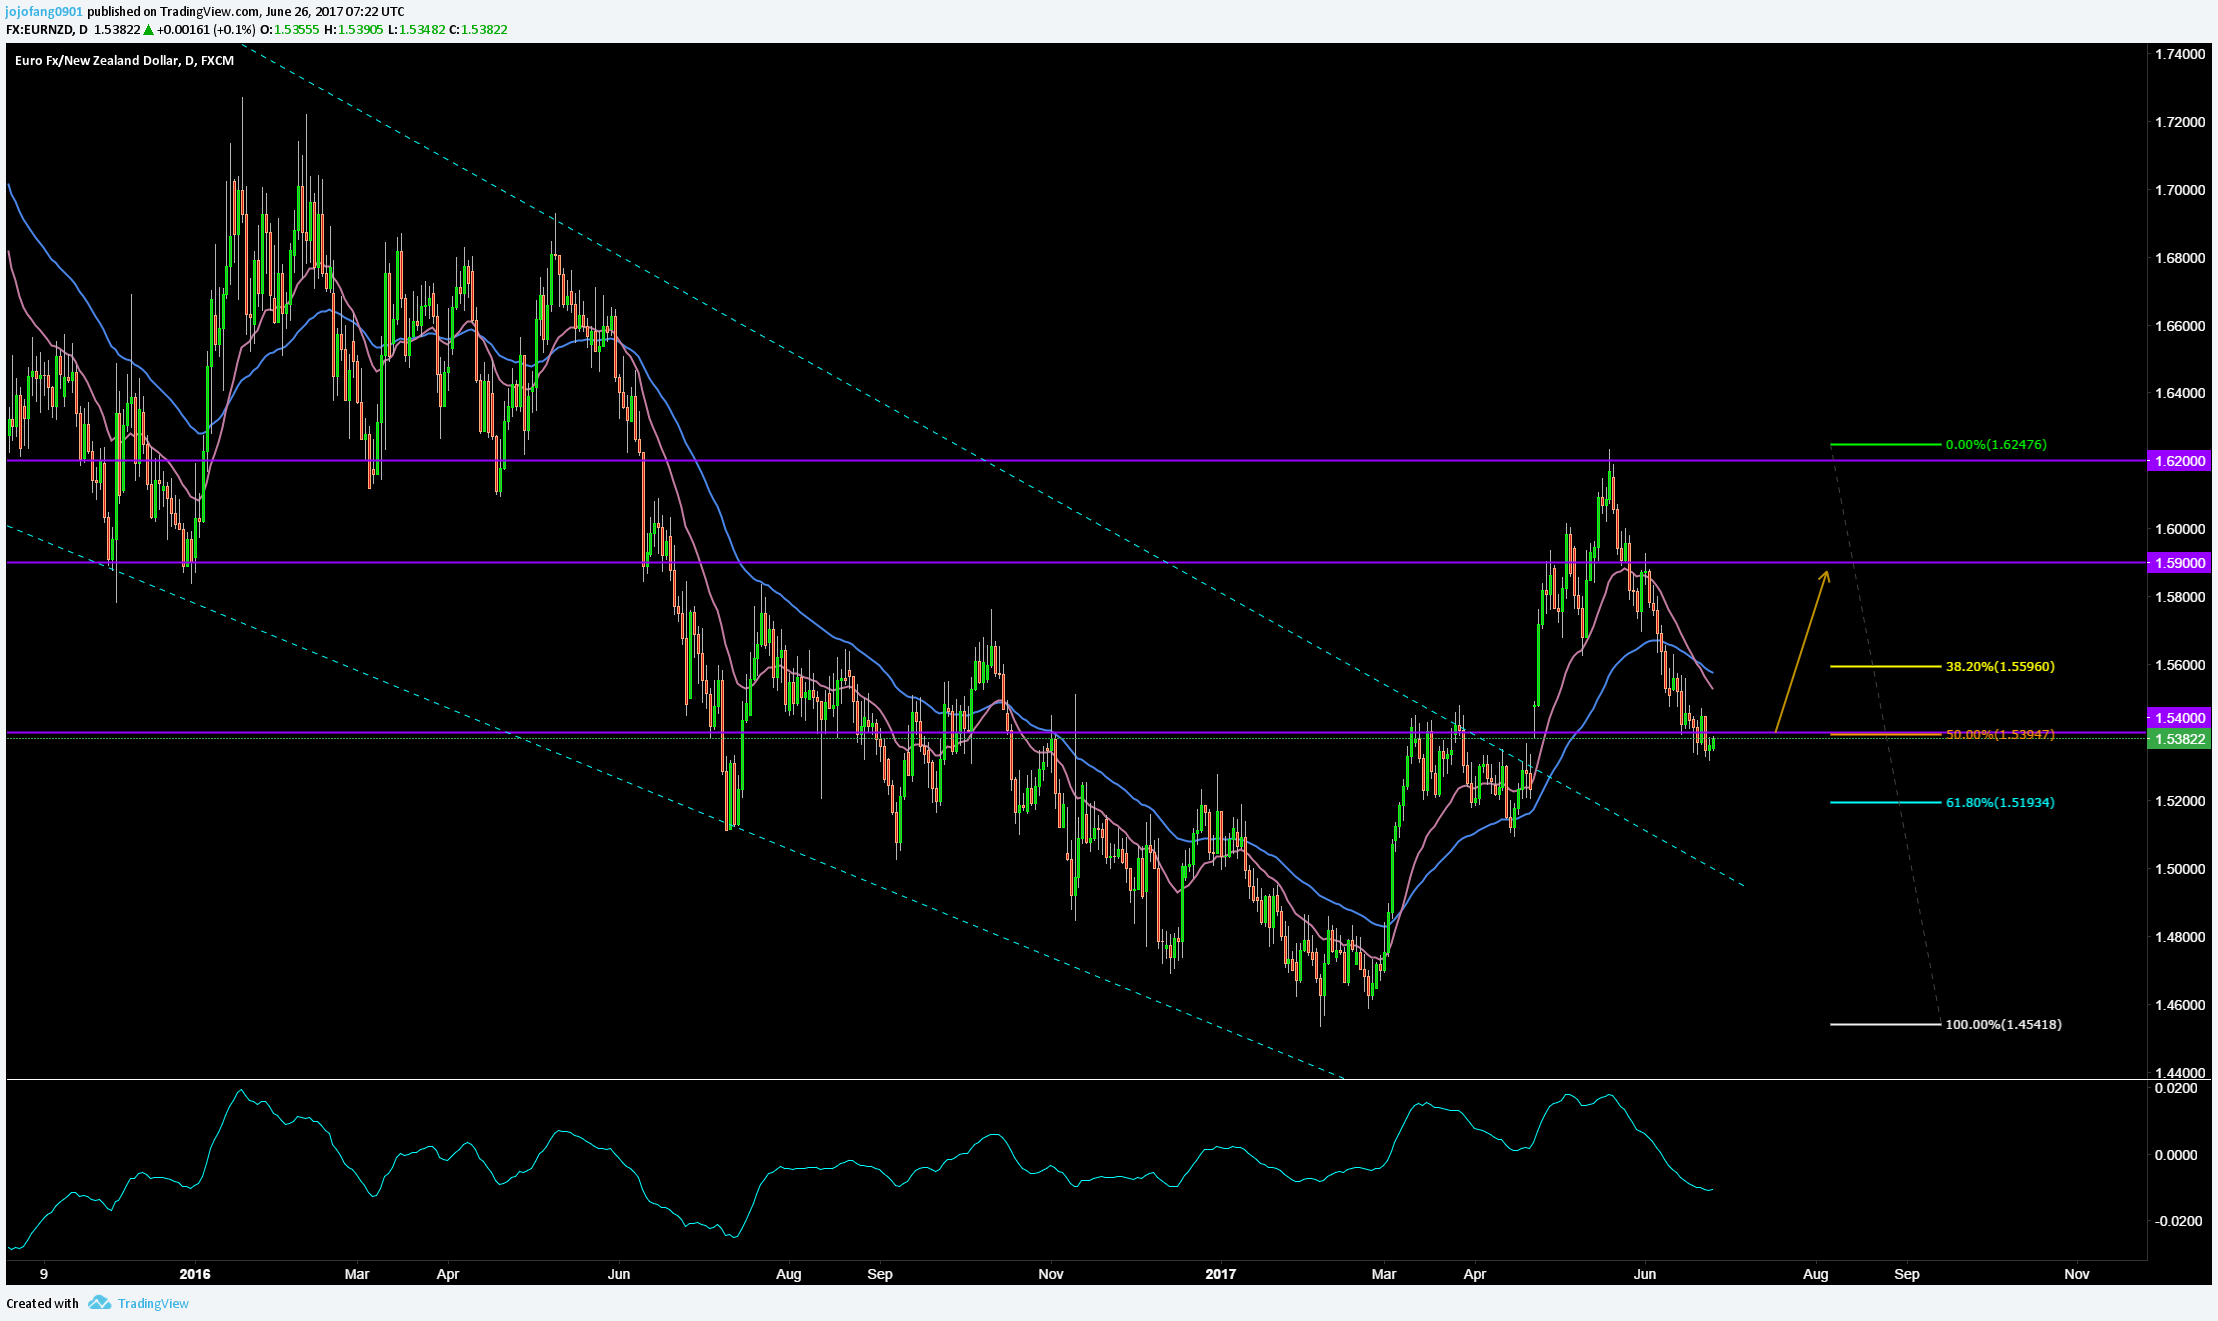Screen dimensions: 2218x1321
Task: Click the current price 1.53822 label
Action: coord(2178,739)
